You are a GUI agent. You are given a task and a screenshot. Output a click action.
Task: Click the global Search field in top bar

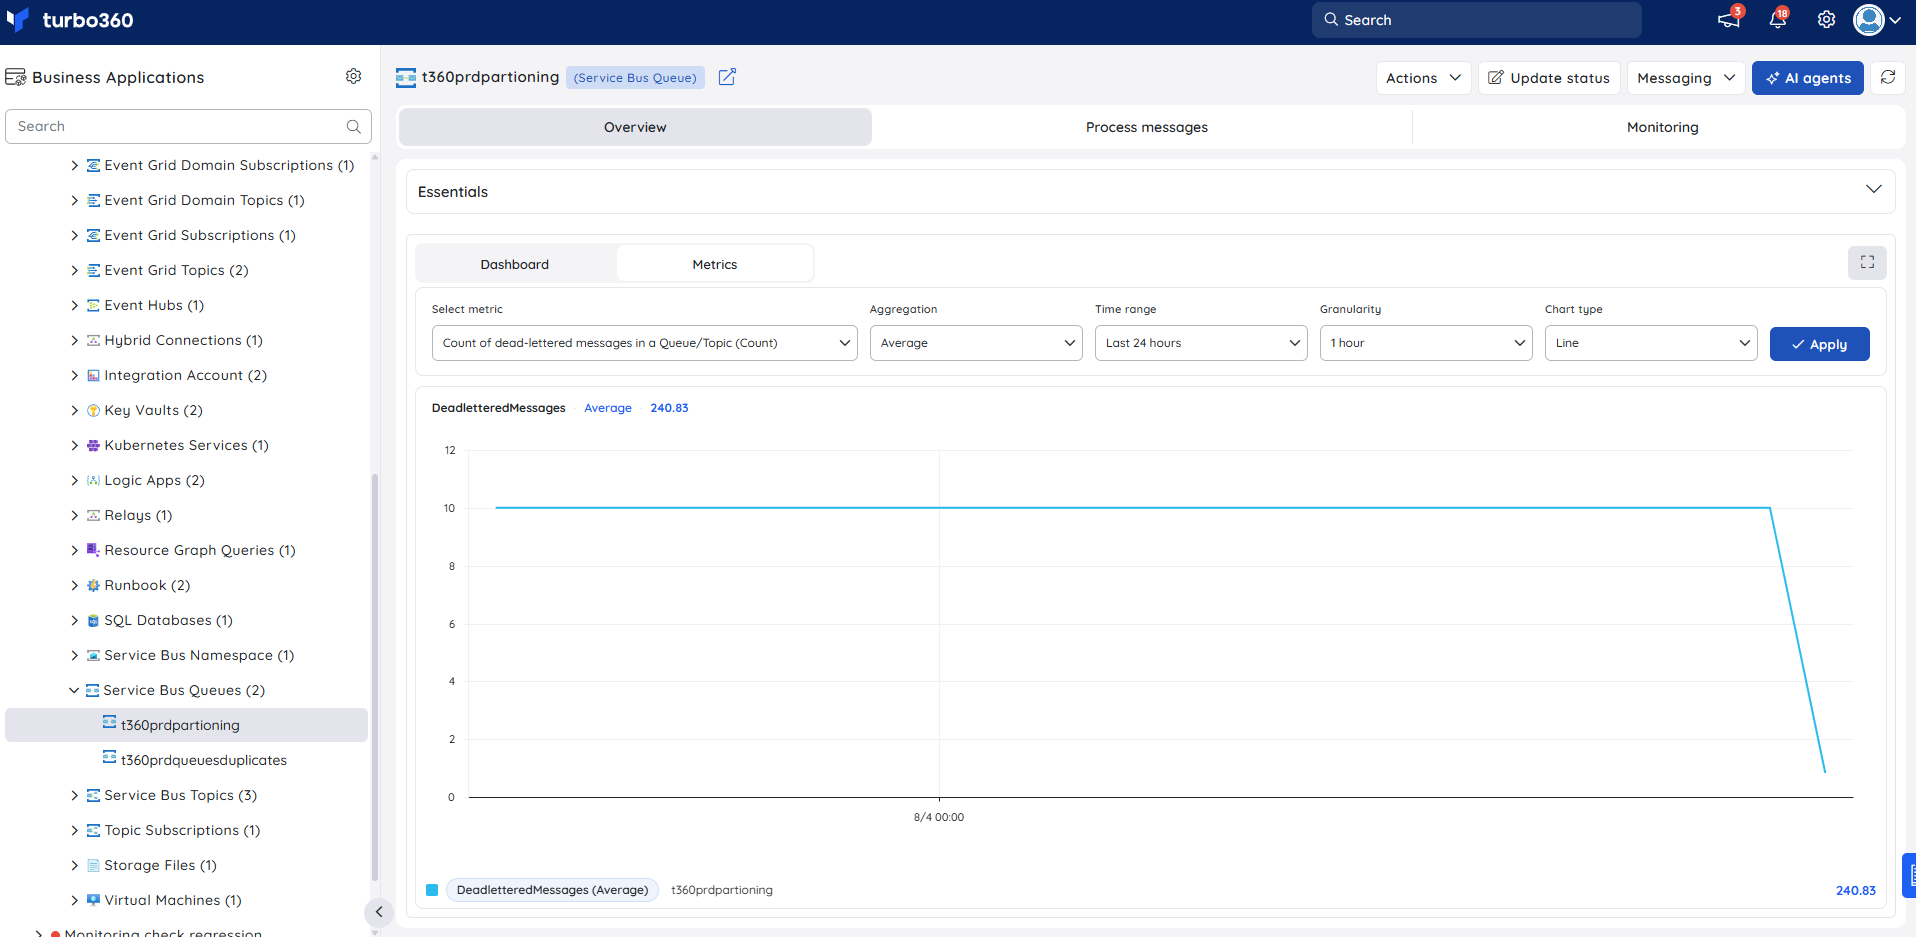click(x=1477, y=20)
